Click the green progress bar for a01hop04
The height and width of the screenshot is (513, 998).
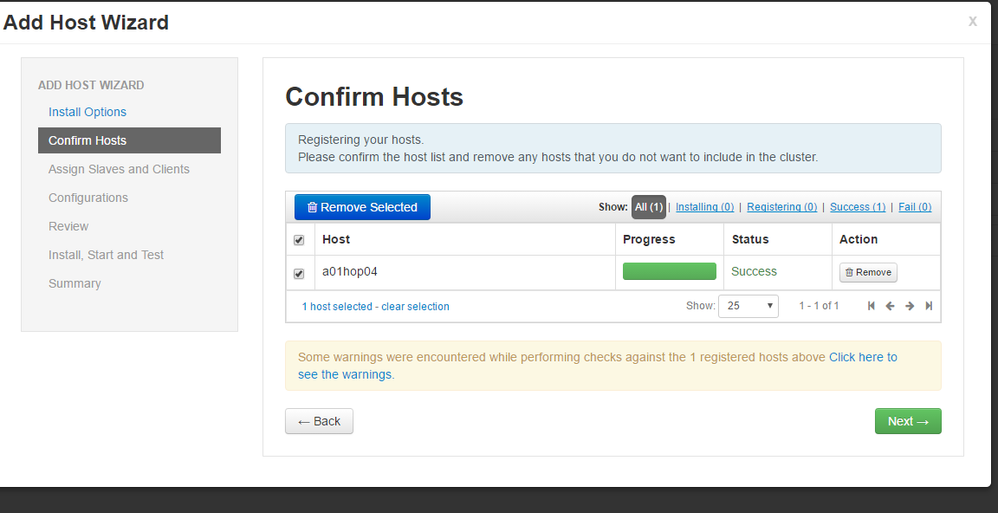669,272
